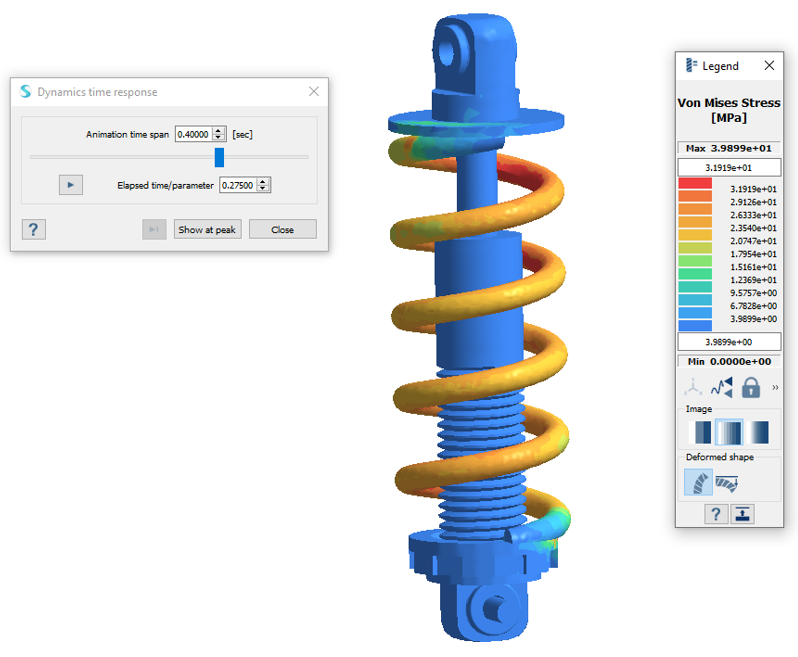Image resolution: width=798 pixels, height=657 pixels.
Task: Choose the middle Image gradient style
Action: click(x=729, y=433)
